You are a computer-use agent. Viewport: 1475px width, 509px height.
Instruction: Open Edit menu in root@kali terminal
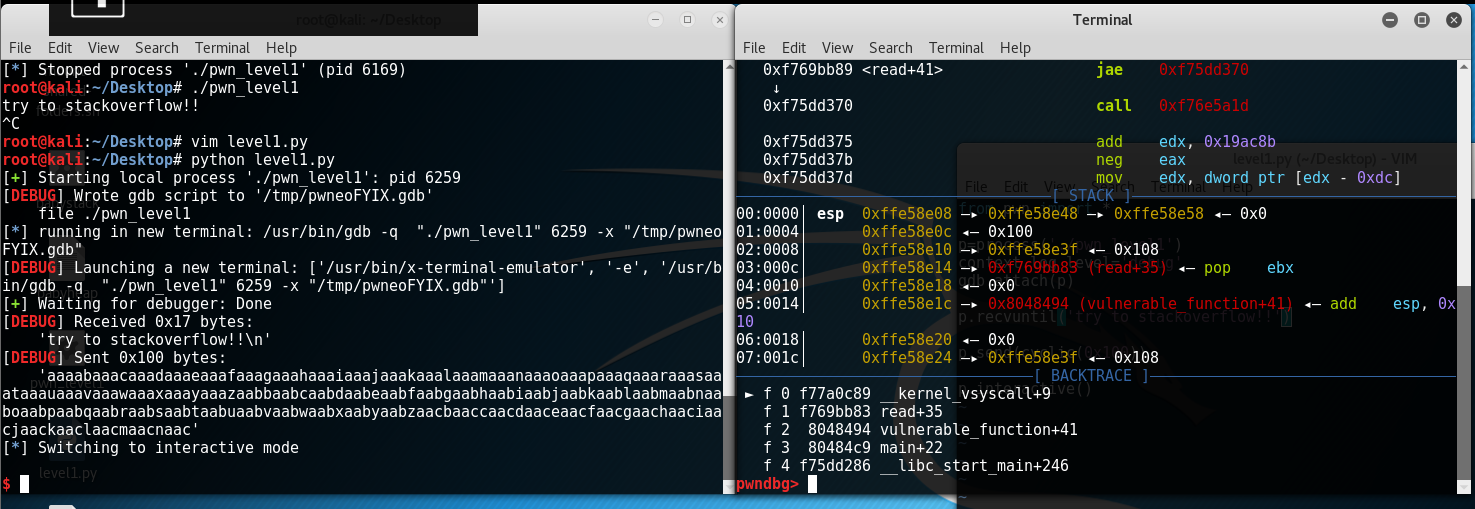[x=60, y=47]
